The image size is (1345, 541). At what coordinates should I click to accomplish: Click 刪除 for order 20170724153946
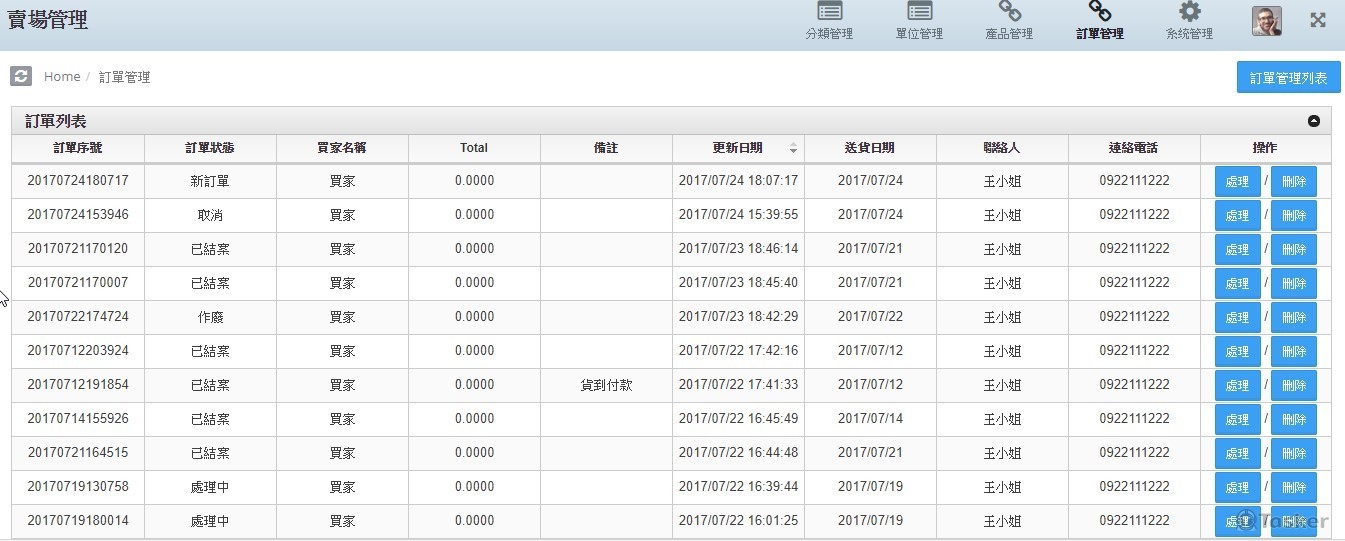coord(1293,216)
